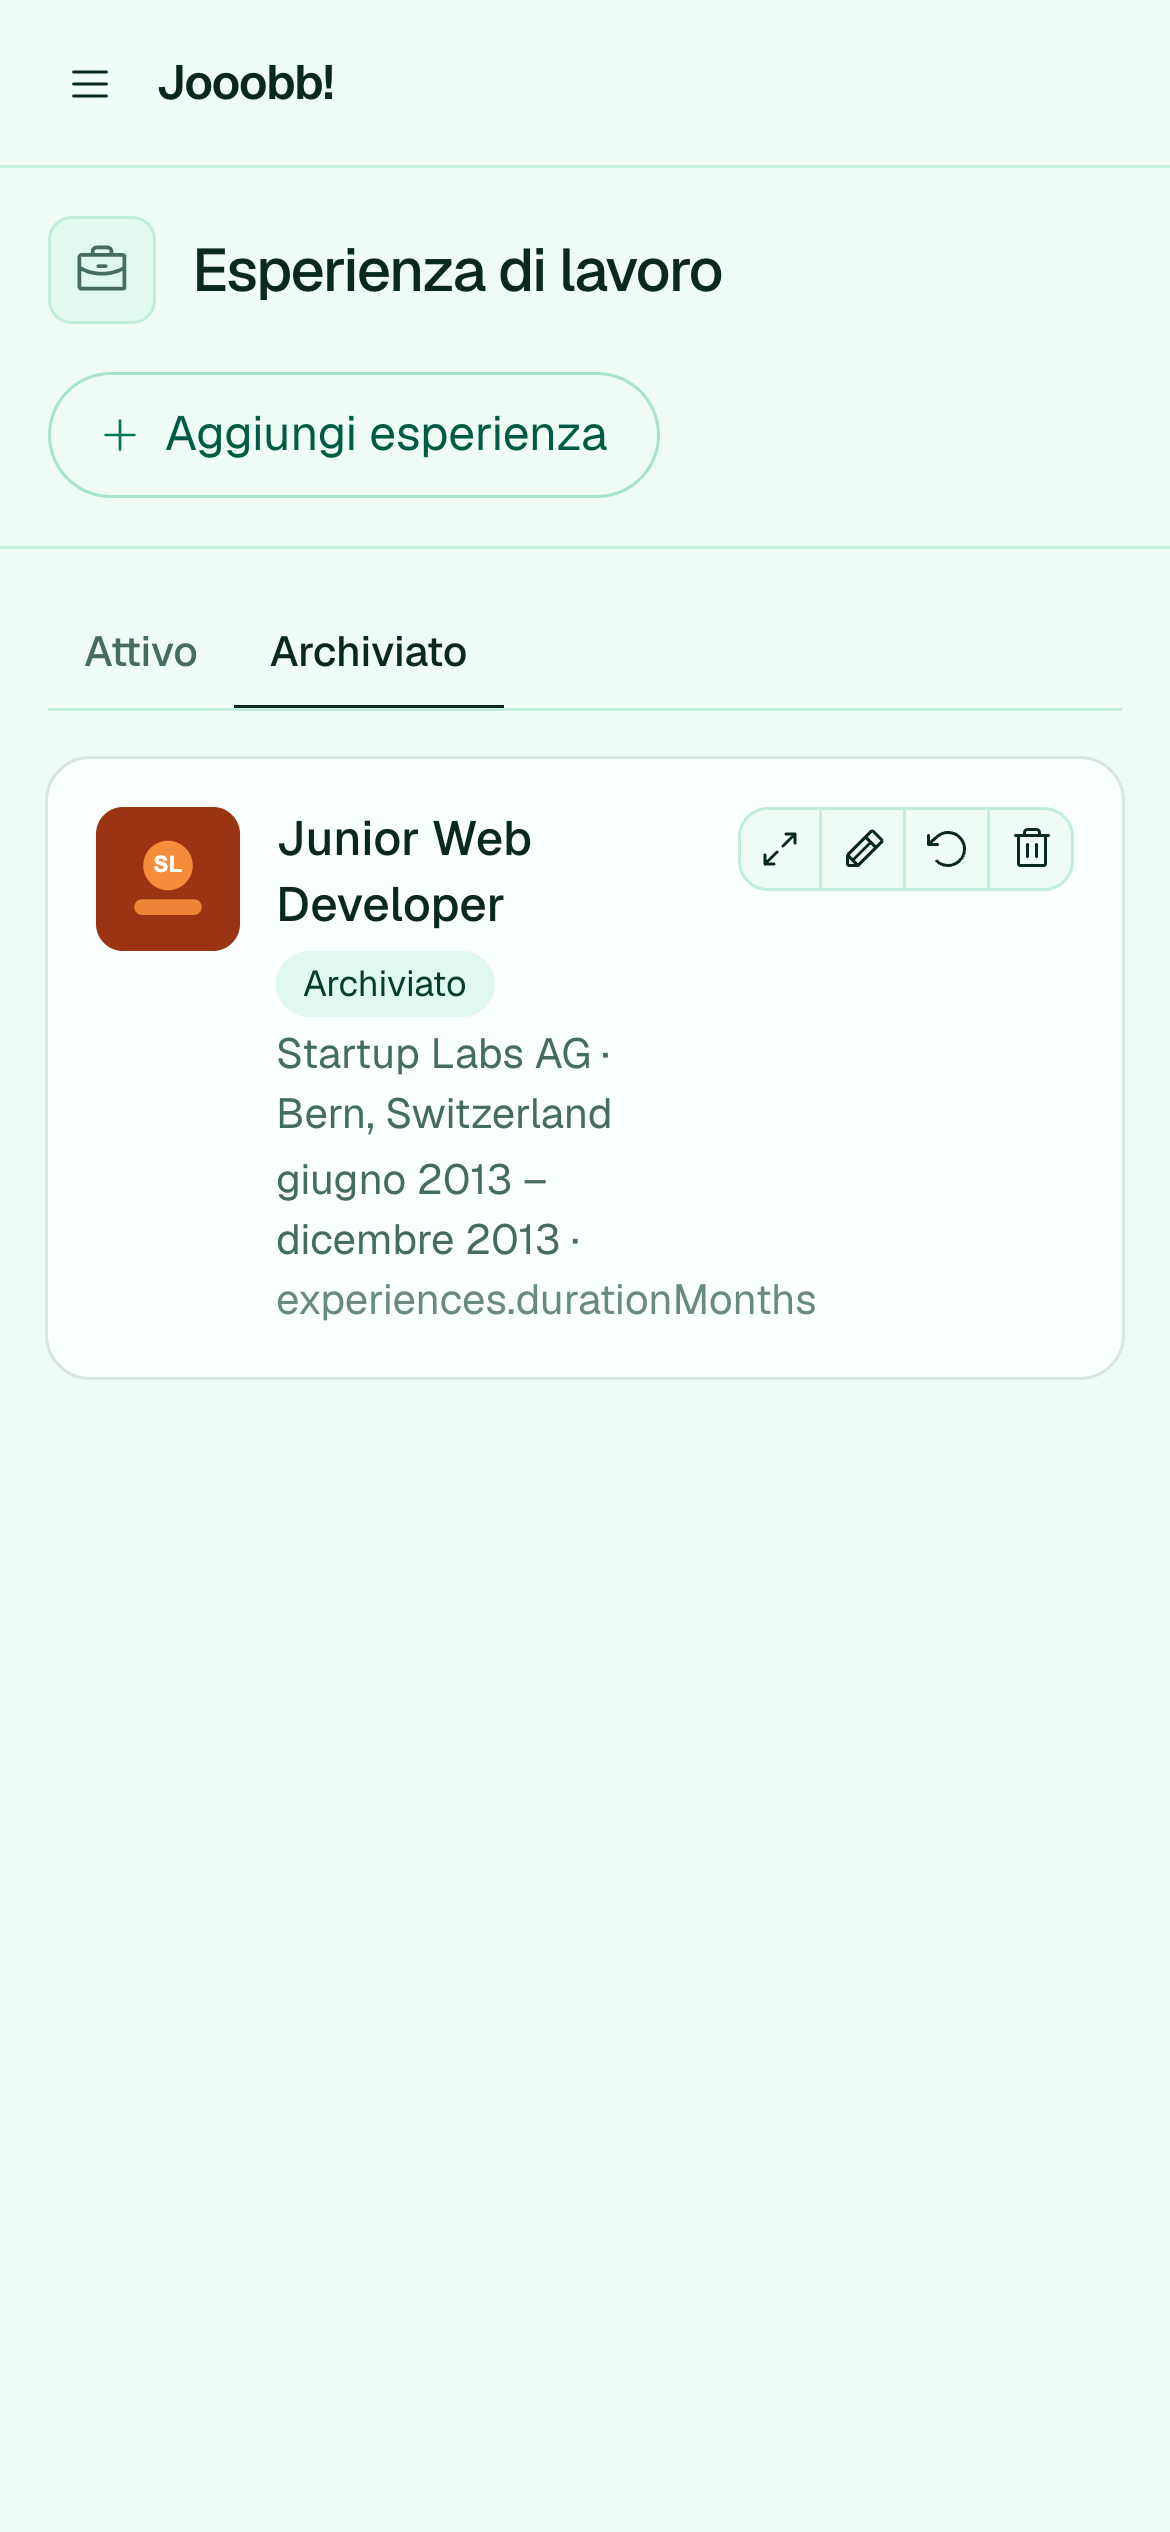Restore the archived experience with the undo icon

tap(947, 849)
